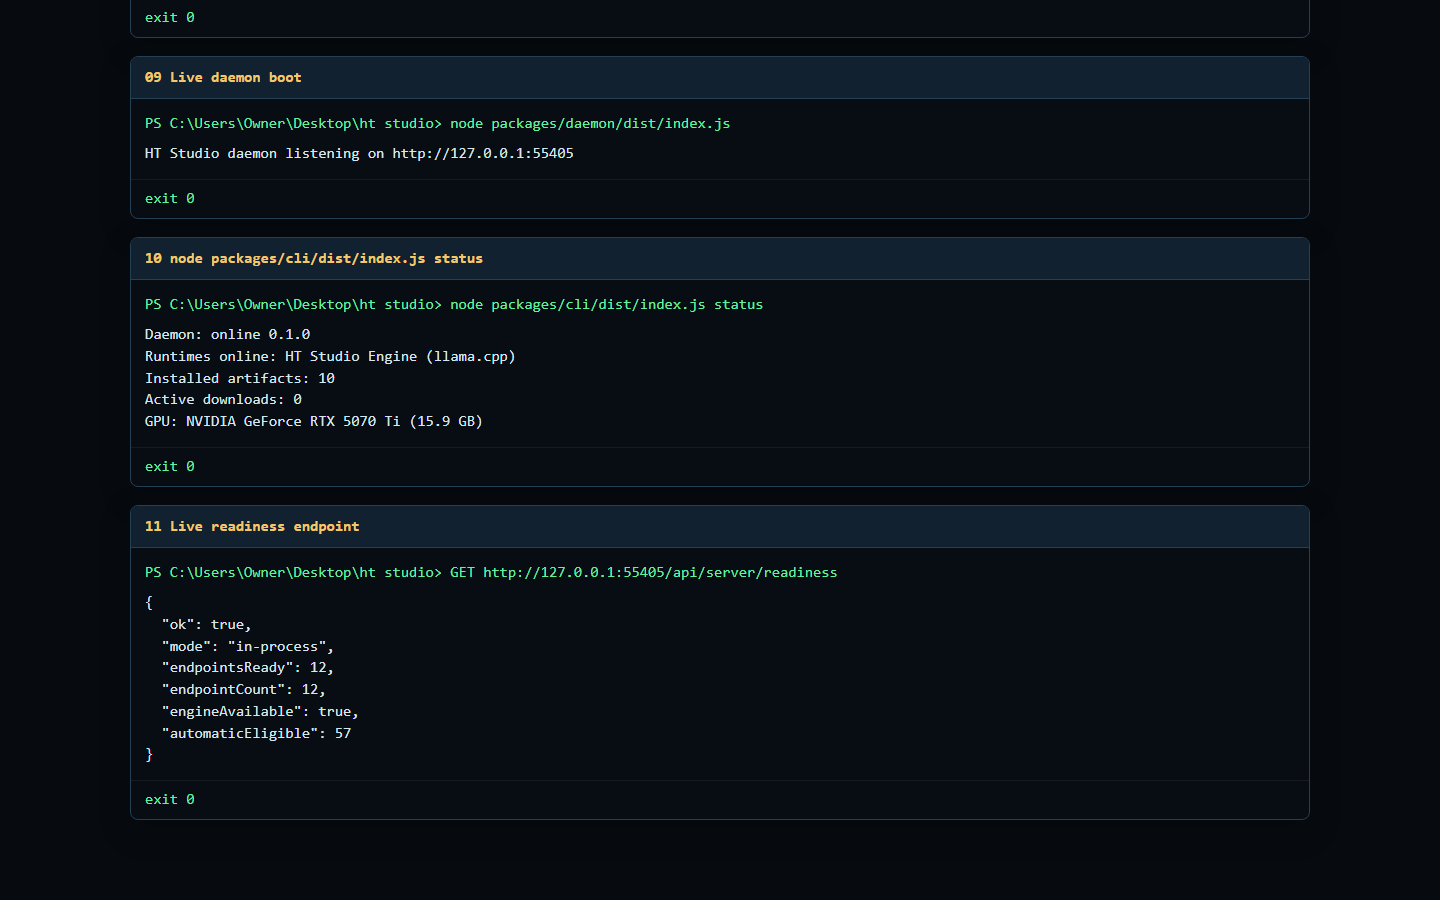Click the 'GPU: NVIDIA GeForce RTX 5070 Ti' line
The image size is (1440, 900).
(314, 421)
